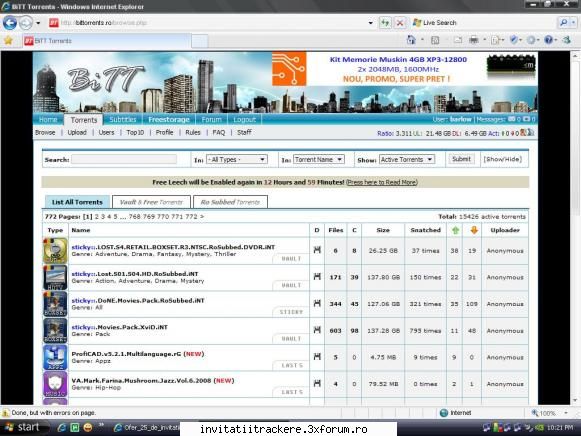Open the Lost.S01.S04.HD.RoSubbed.iNT torrent
This screenshot has width=581, height=436.
pos(135,274)
